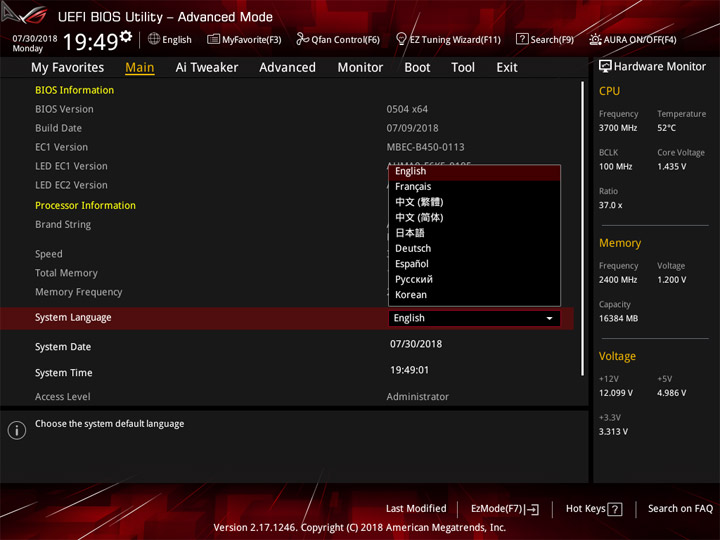This screenshot has height=540, width=720.
Task: Open Qfan Control fan icon
Action: pos(302,39)
